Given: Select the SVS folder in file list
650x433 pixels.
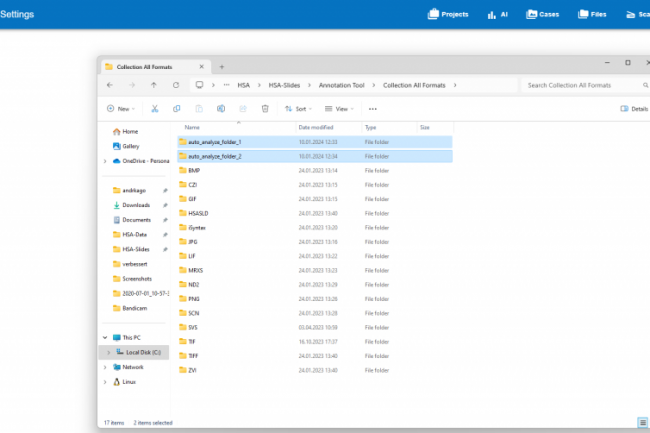Looking at the screenshot, I should (x=194, y=327).
